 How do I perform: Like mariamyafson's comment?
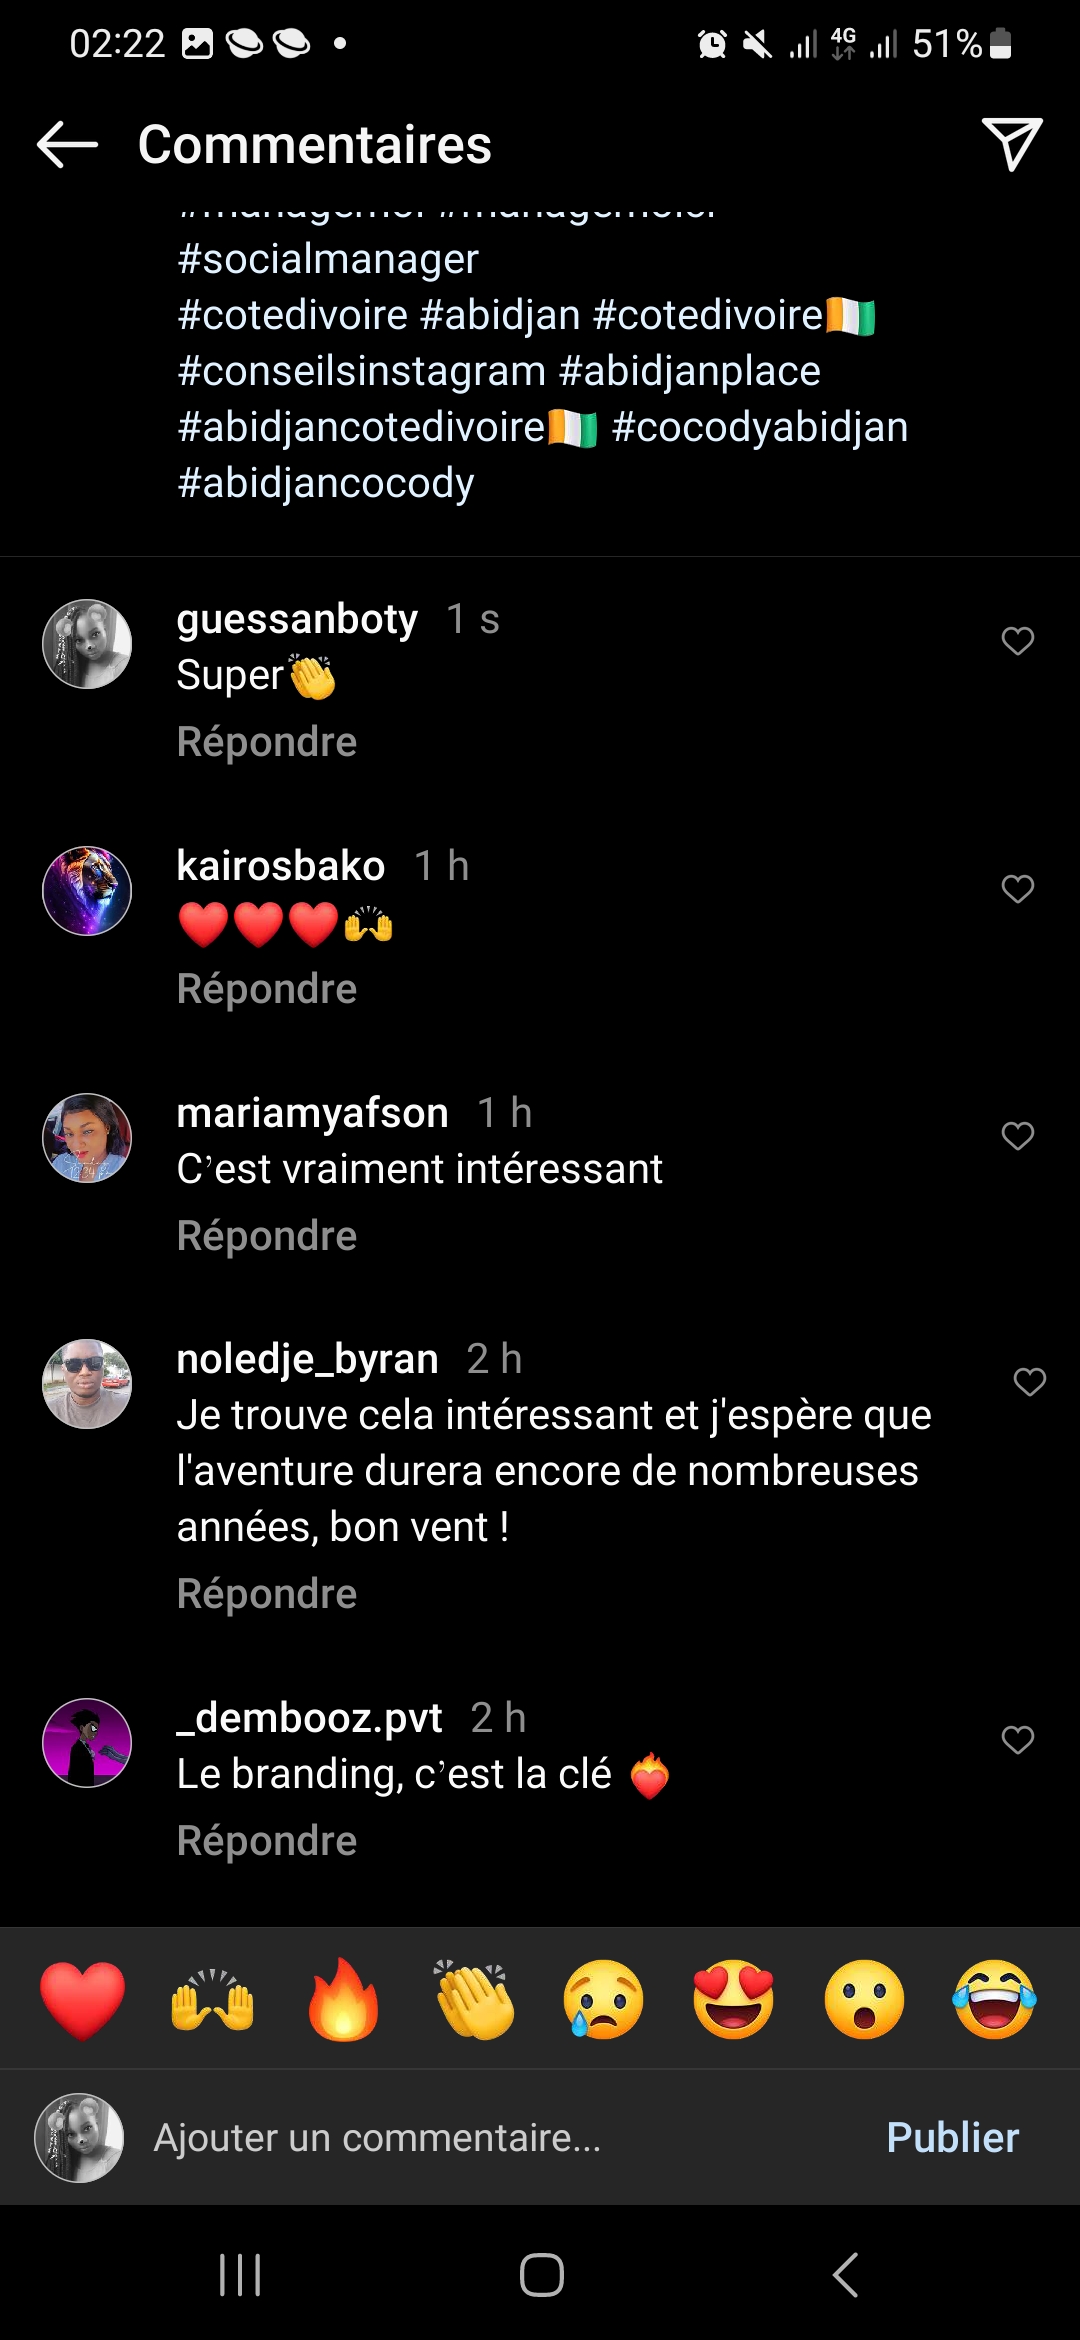coord(1017,1136)
